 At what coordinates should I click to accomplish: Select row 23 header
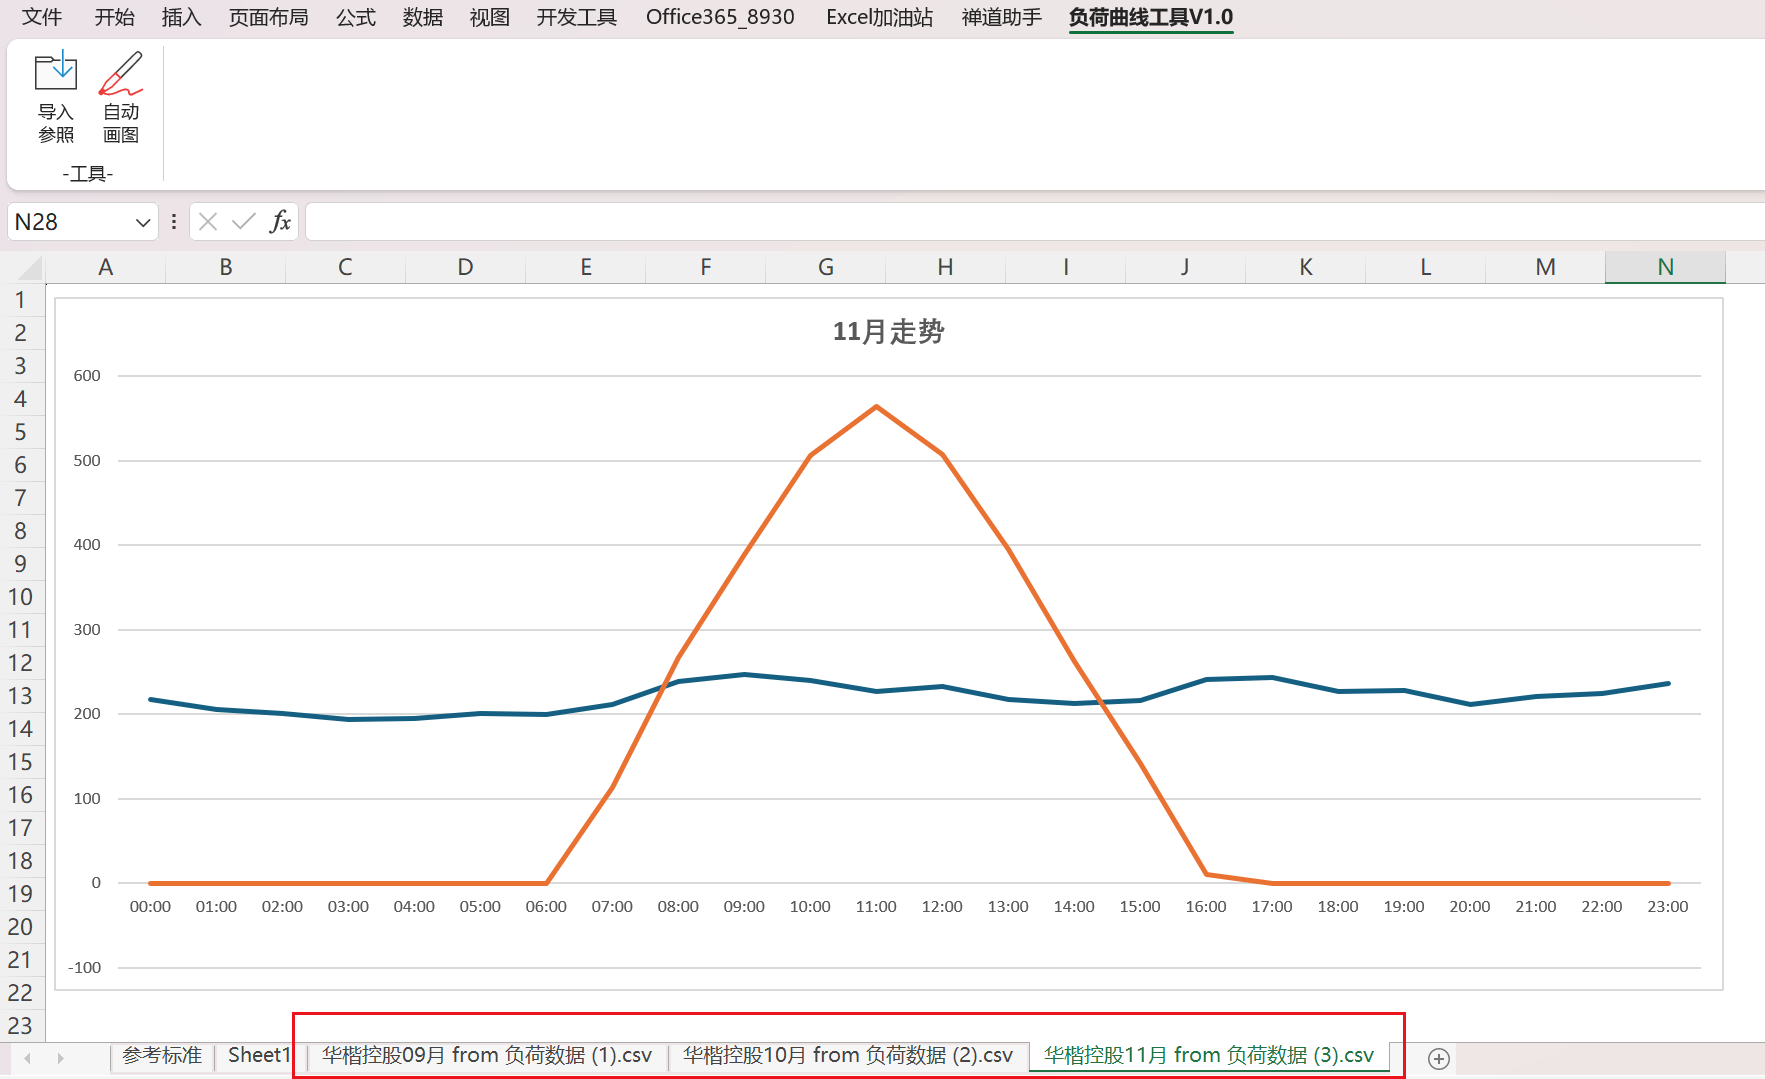21,1026
